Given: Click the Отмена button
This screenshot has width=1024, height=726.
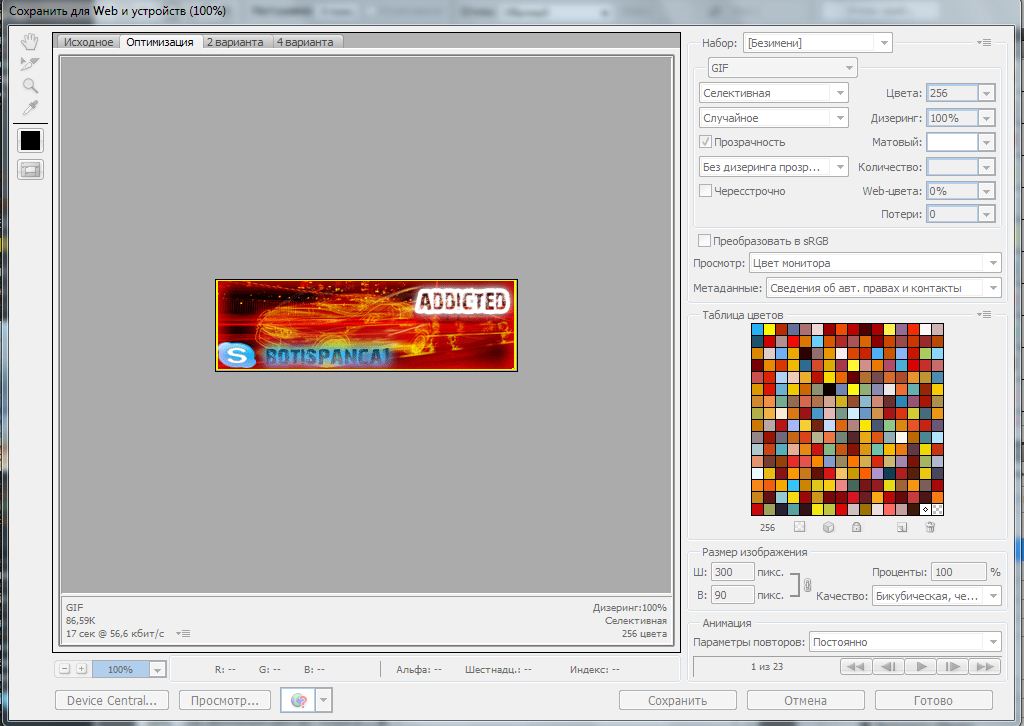Looking at the screenshot, I should 805,701.
